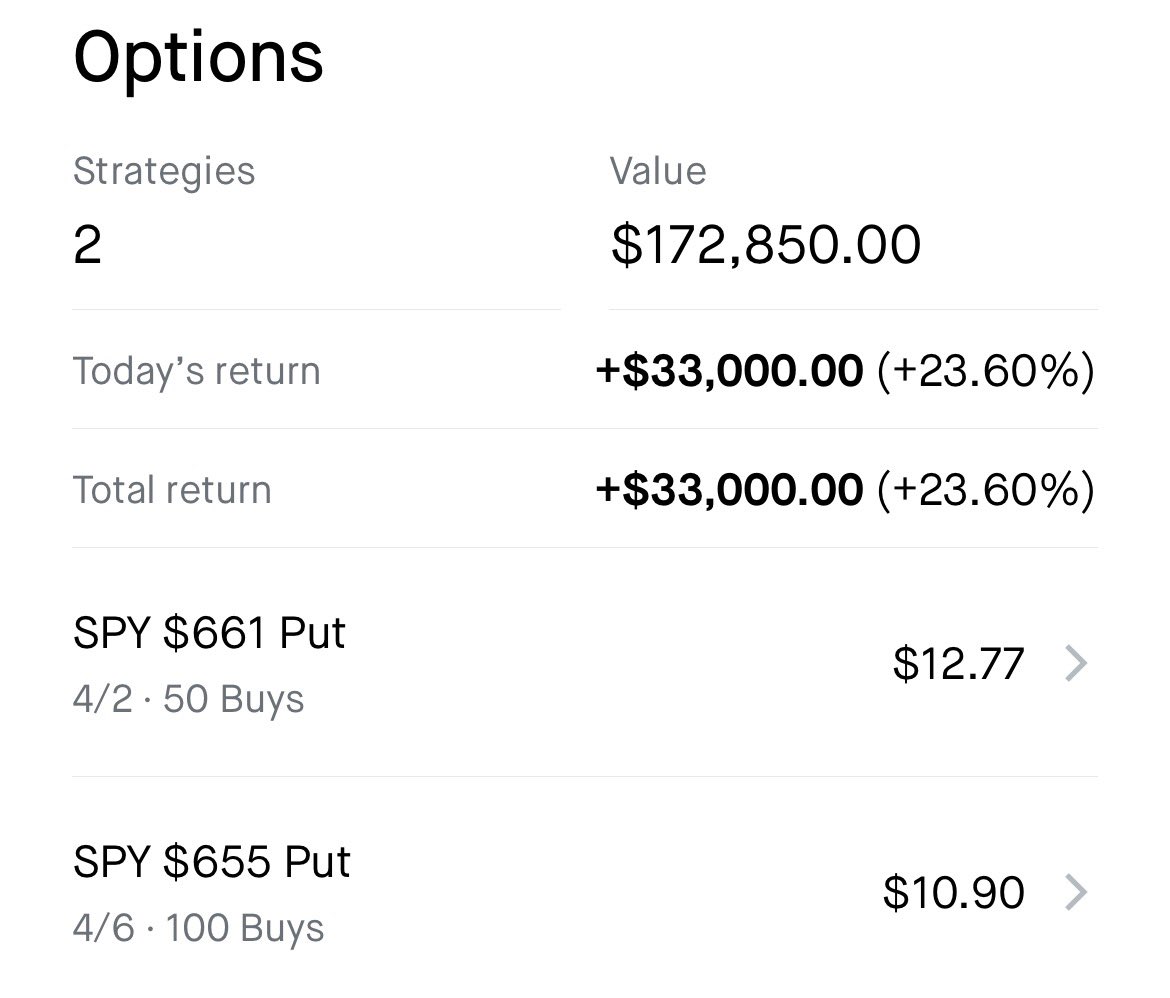
Task: Tap the Strategies label
Action: pos(164,171)
